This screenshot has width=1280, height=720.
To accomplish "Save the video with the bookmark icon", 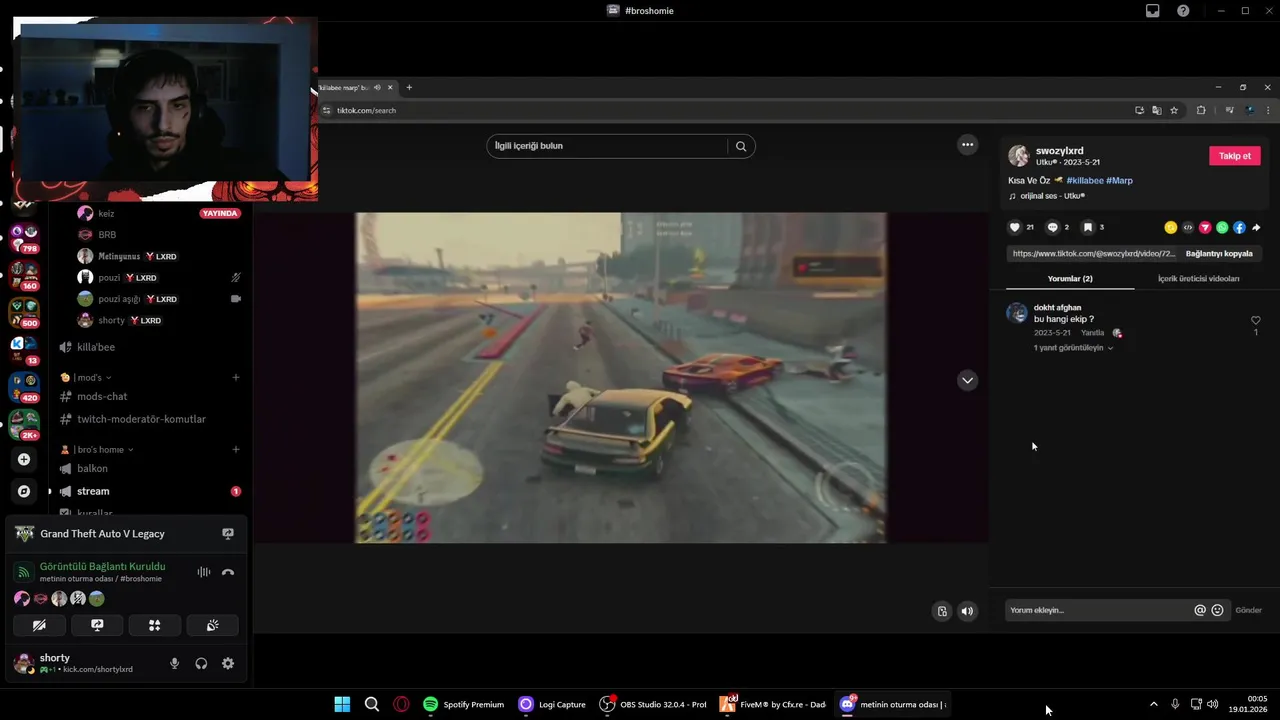I will click(1088, 227).
